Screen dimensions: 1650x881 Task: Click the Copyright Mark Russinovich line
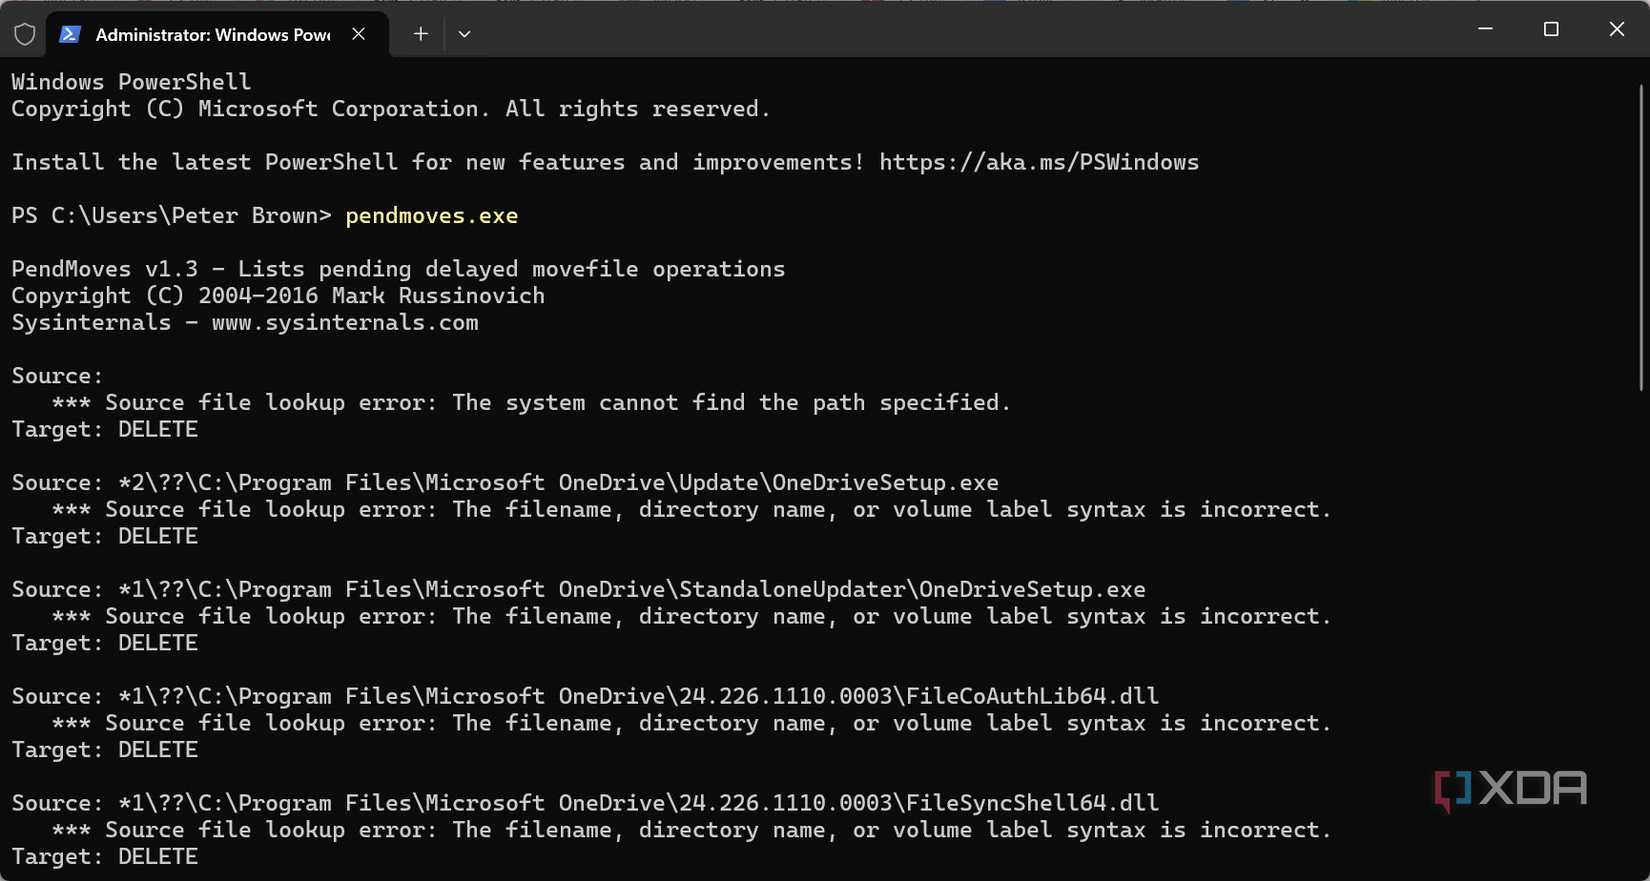tap(277, 295)
